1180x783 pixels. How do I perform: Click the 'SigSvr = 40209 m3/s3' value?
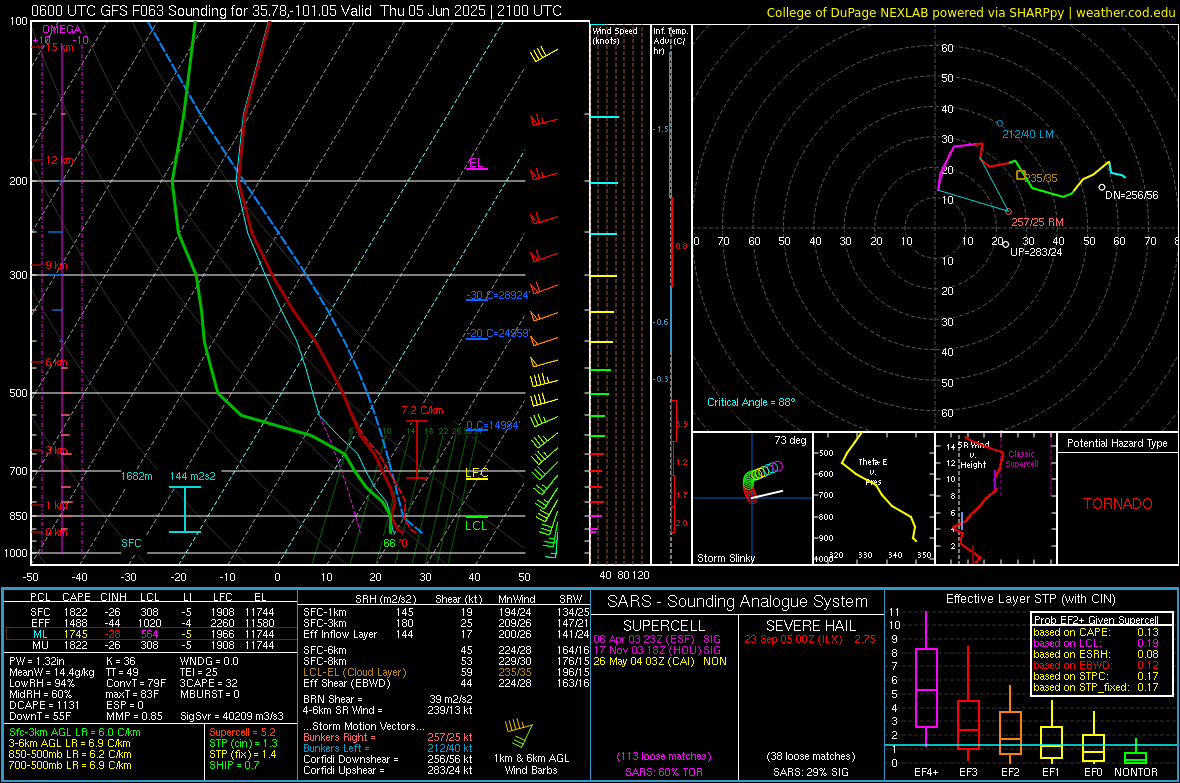[232, 716]
